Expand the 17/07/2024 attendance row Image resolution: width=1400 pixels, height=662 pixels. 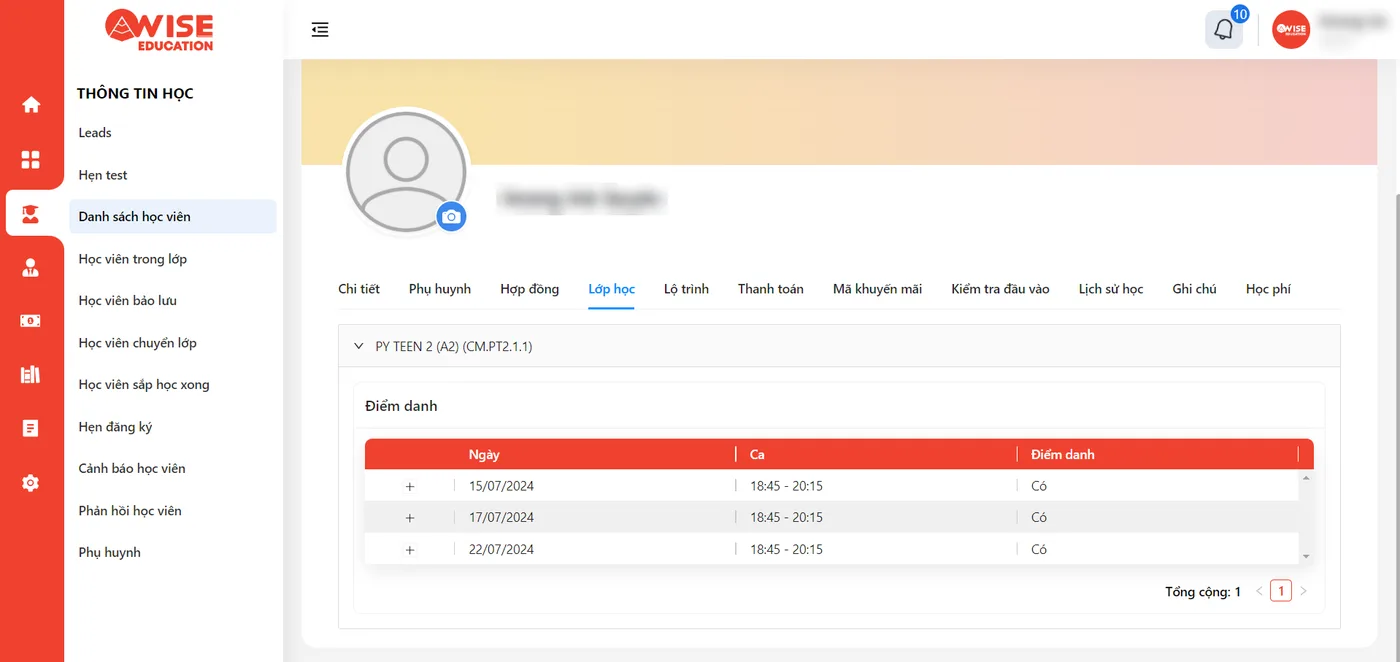[x=410, y=518]
